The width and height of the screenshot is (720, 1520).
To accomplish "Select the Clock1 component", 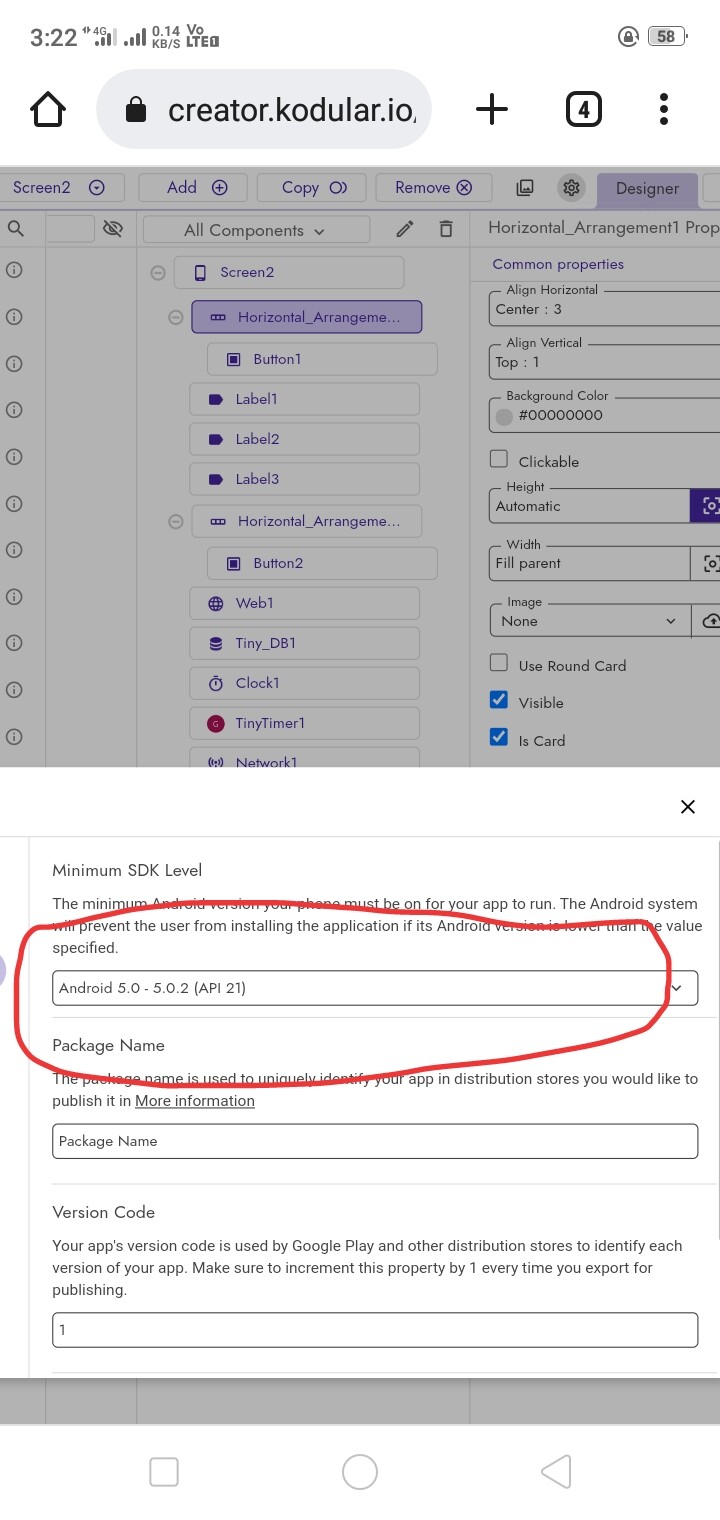I will [304, 683].
